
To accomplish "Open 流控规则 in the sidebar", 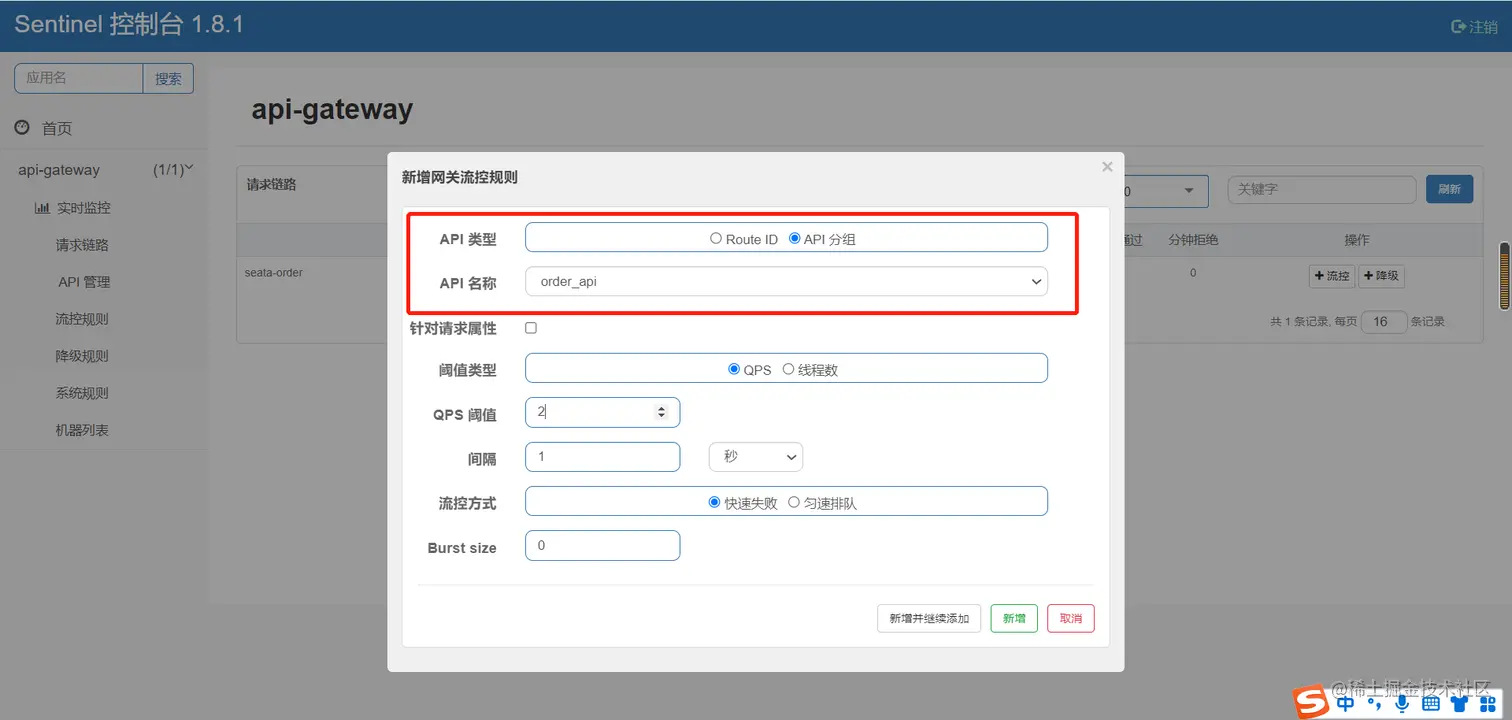I will 82,319.
